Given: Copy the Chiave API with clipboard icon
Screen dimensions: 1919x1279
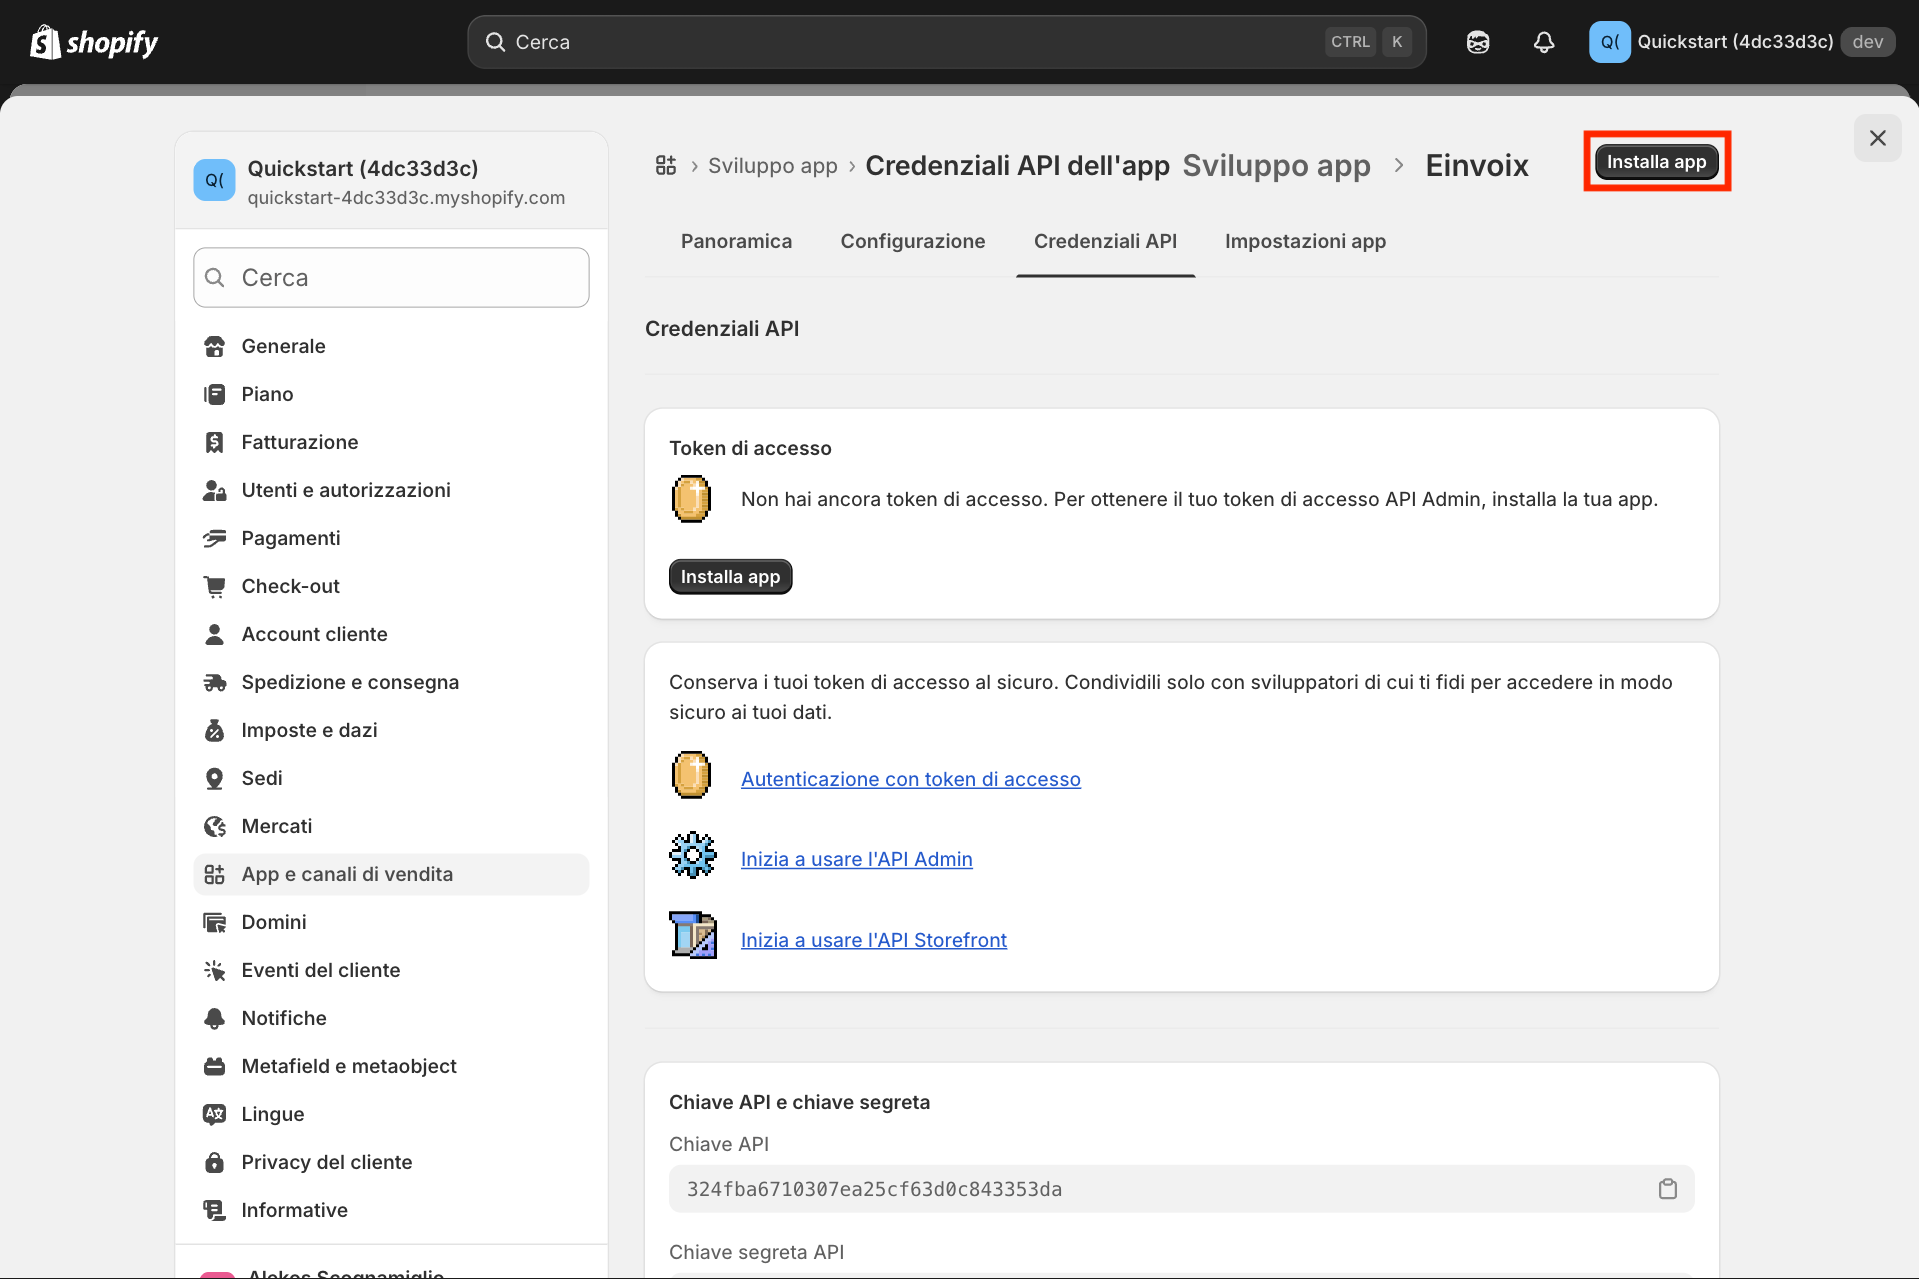Looking at the screenshot, I should 1667,1189.
